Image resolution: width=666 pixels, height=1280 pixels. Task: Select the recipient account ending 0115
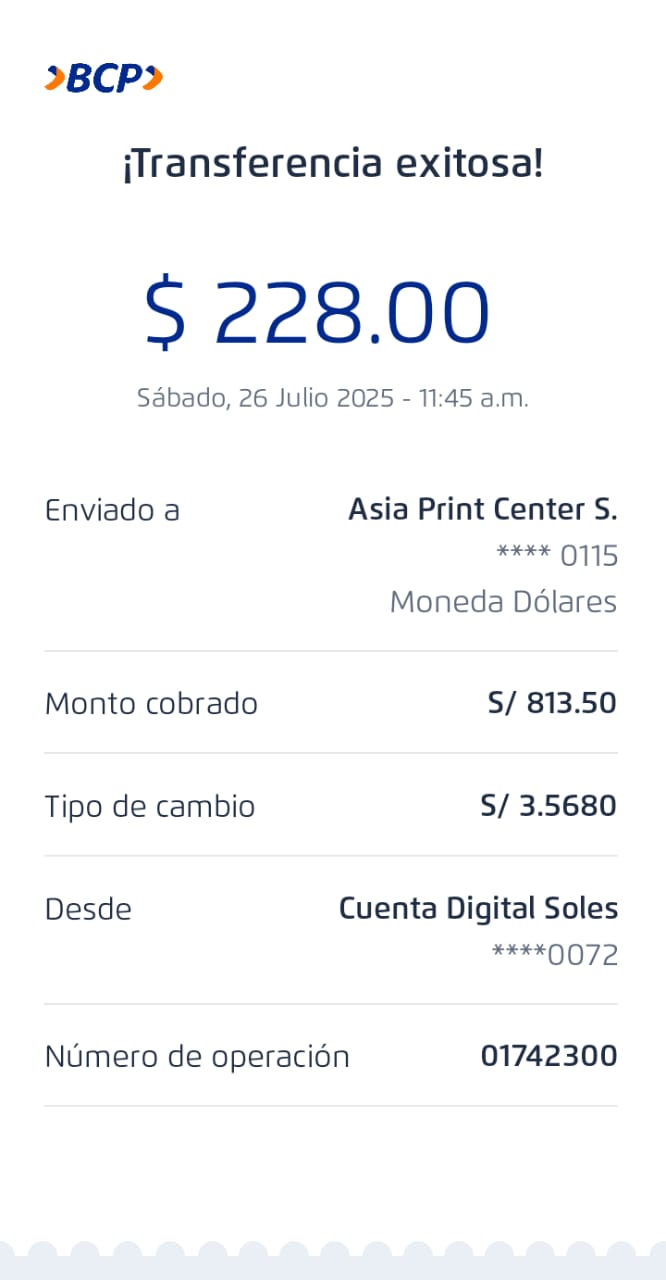557,556
